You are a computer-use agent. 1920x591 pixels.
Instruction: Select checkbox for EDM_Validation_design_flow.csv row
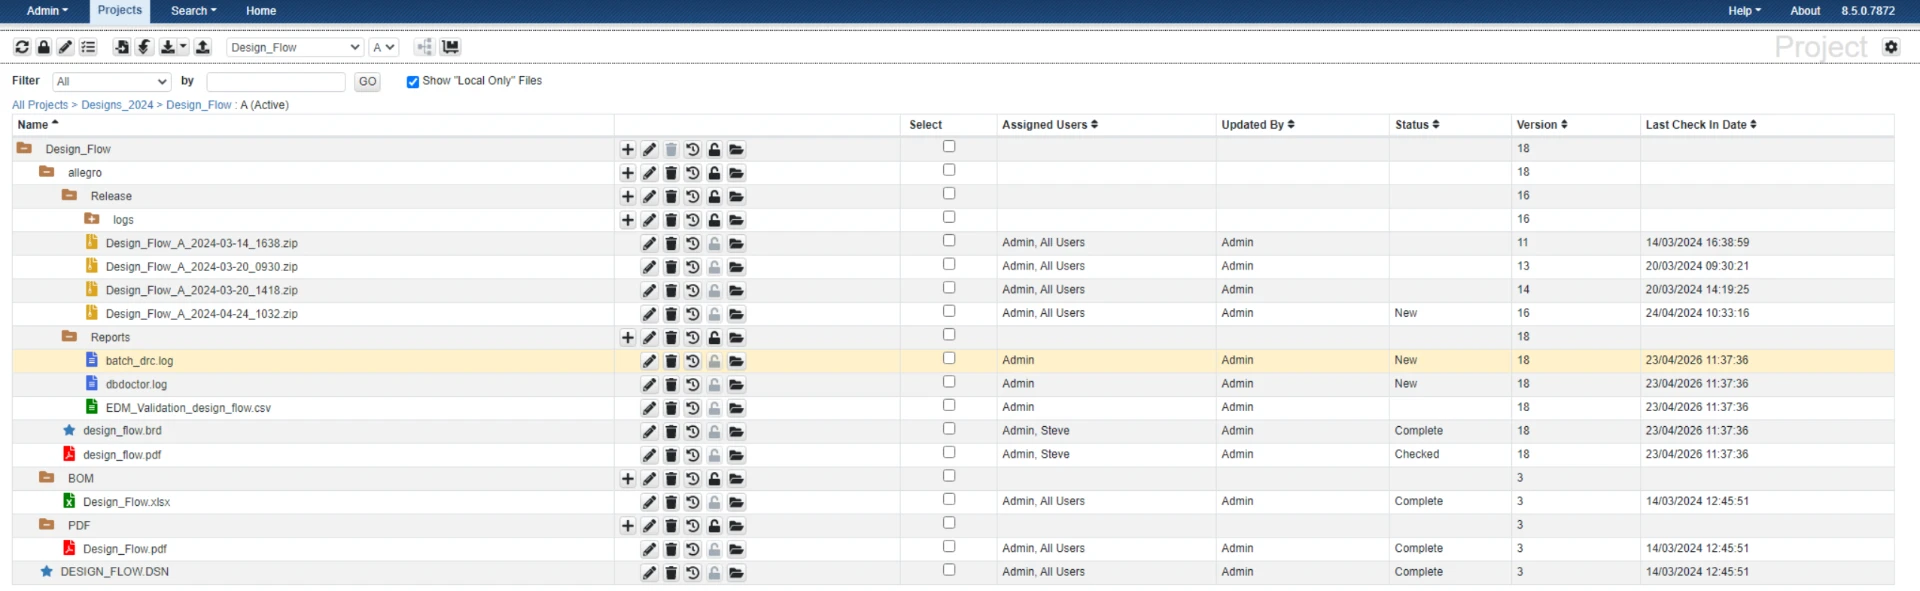[x=949, y=405]
